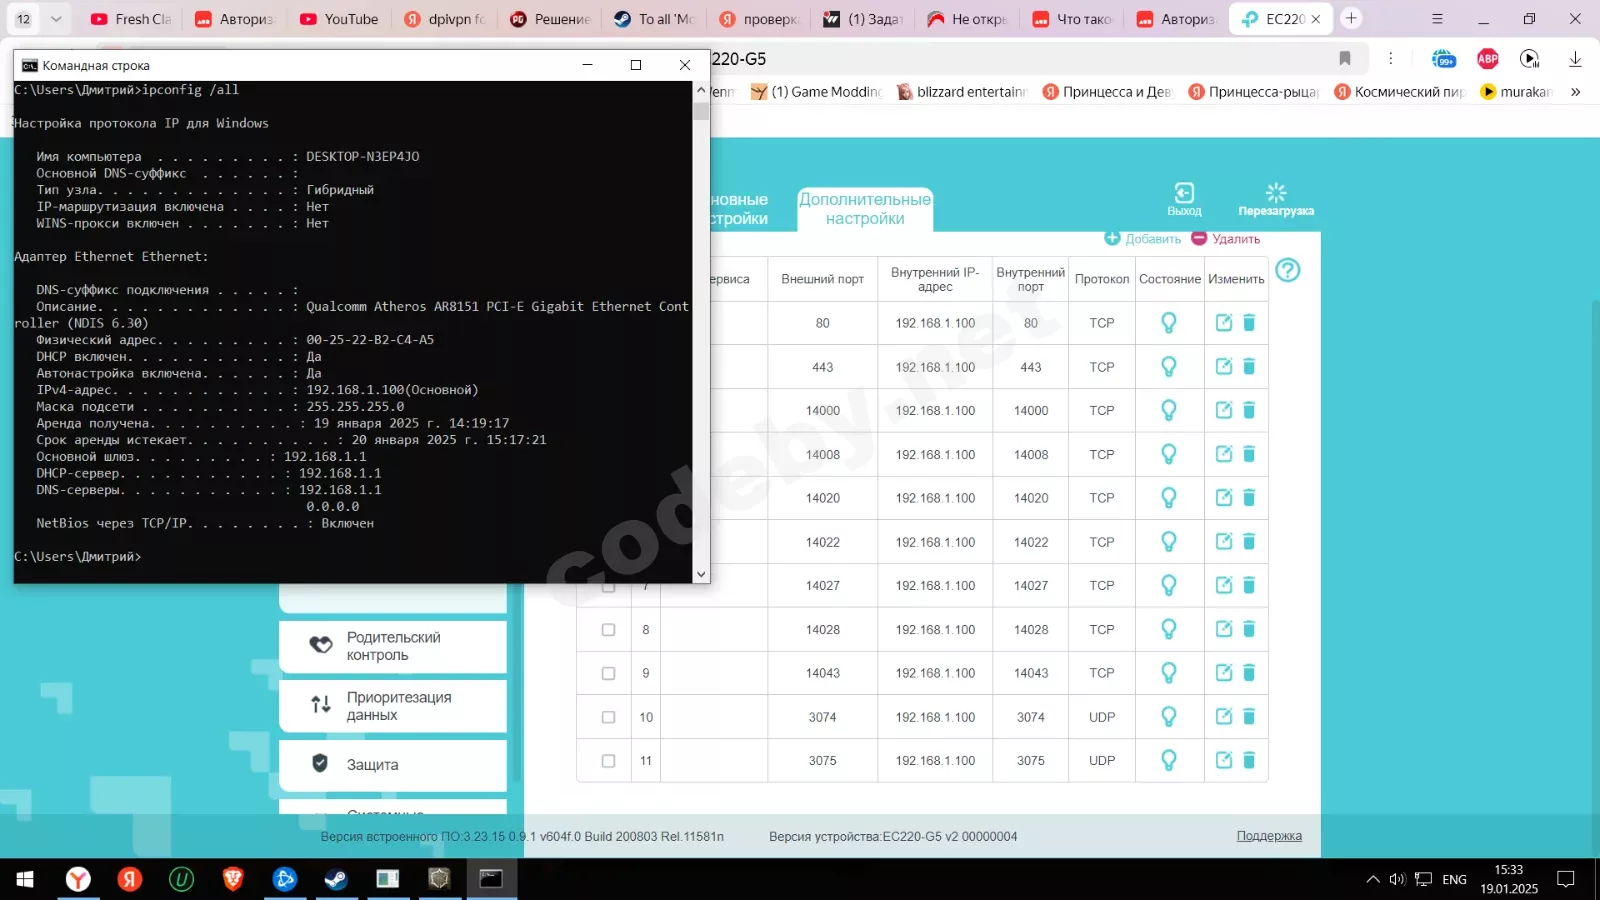The image size is (1600, 900).
Task: Click command prompt scrollbar up arrow
Action: [701, 90]
